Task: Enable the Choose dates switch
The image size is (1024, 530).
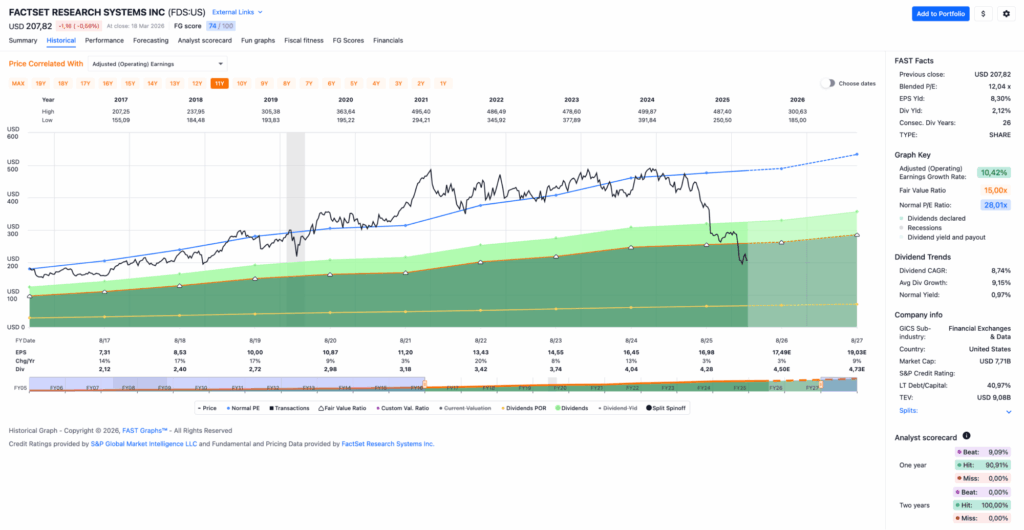Action: (x=828, y=83)
